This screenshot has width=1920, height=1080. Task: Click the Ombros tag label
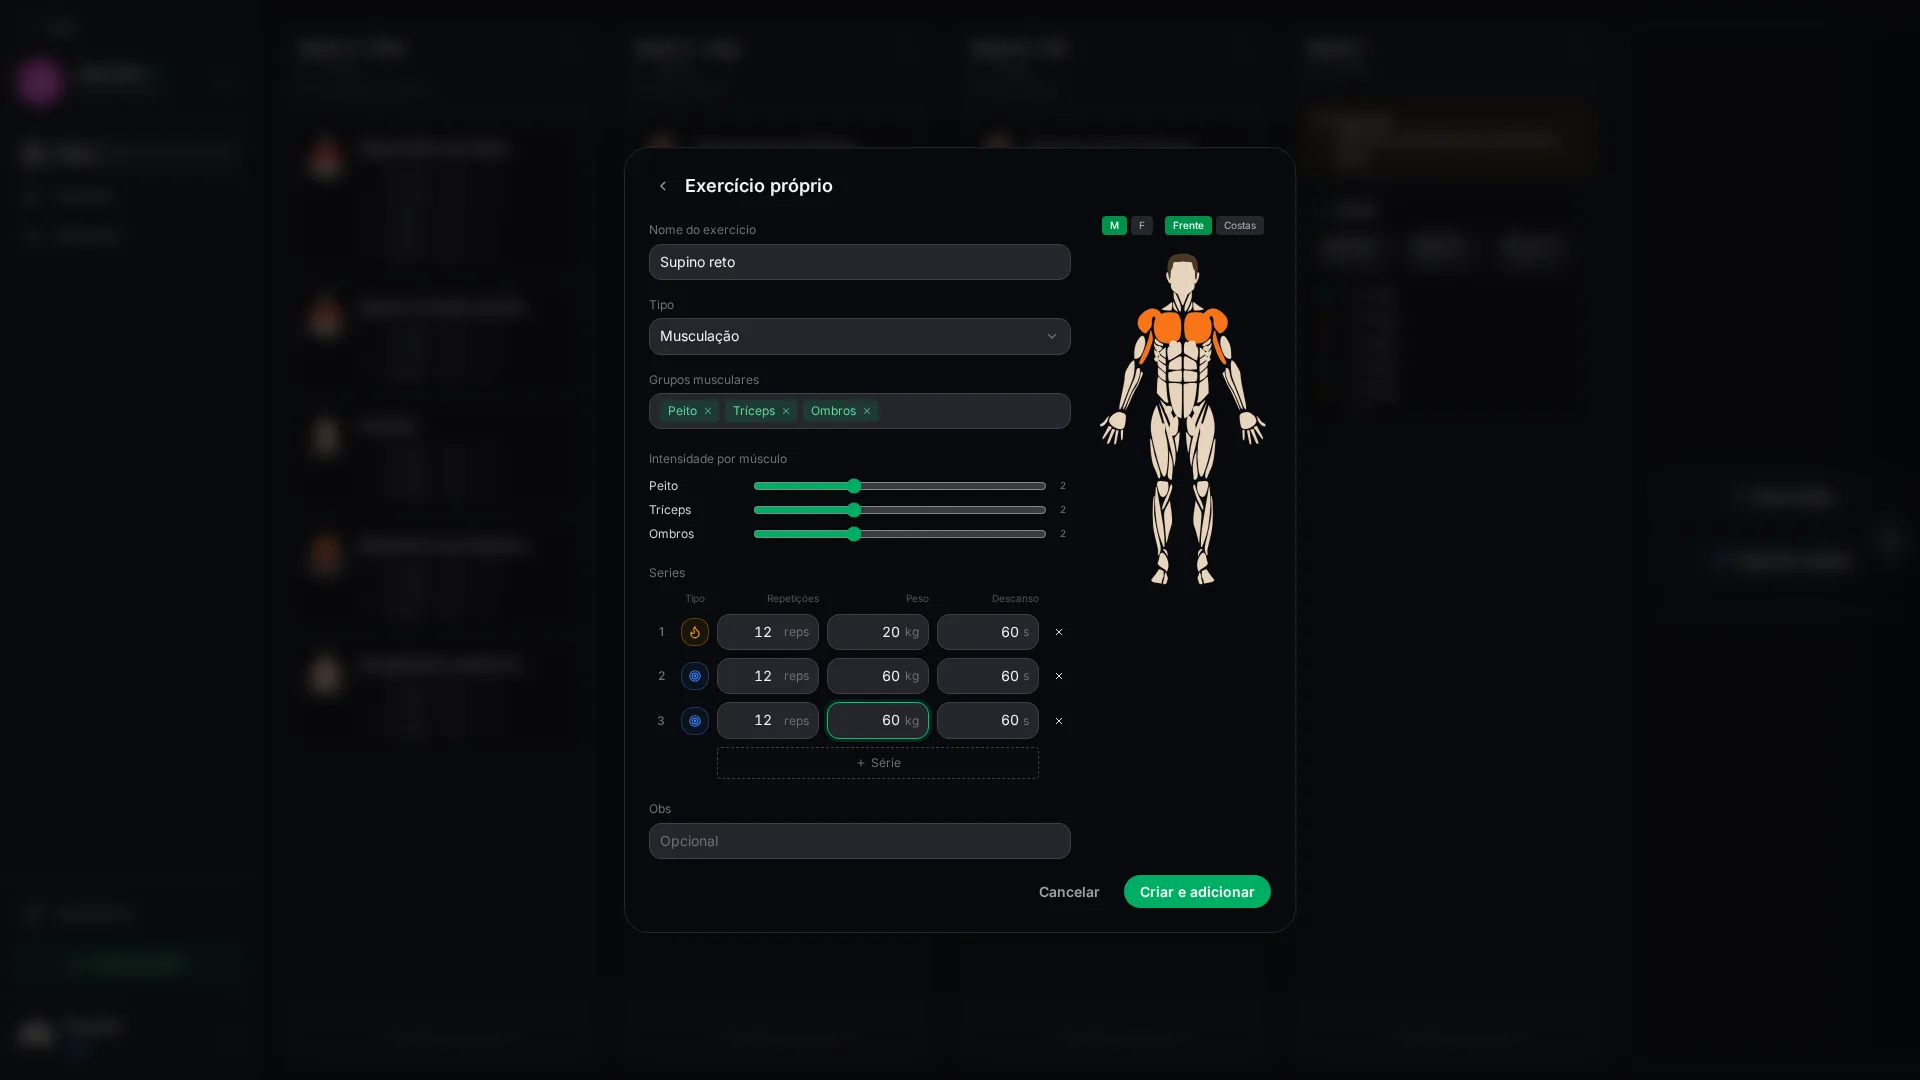click(833, 411)
